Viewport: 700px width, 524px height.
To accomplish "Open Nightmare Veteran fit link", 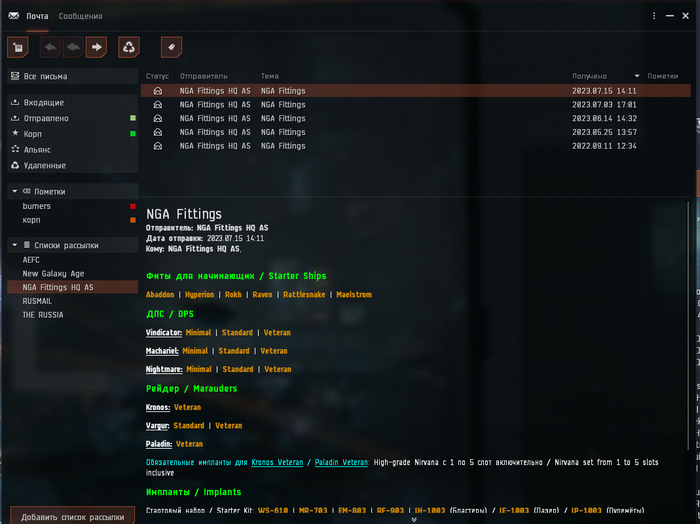I will 278,369.
